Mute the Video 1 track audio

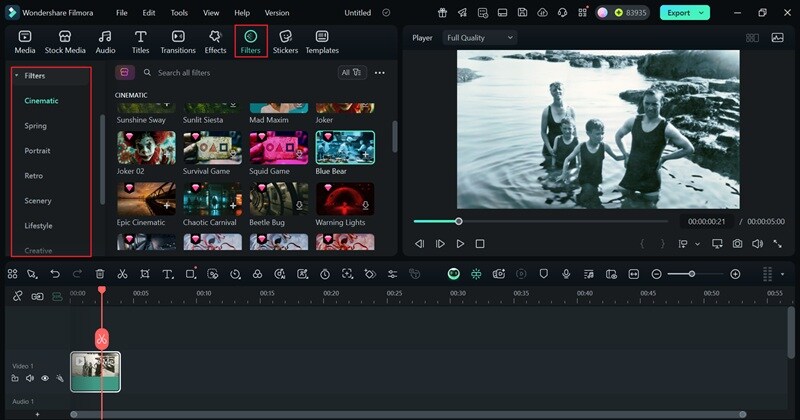(30, 378)
